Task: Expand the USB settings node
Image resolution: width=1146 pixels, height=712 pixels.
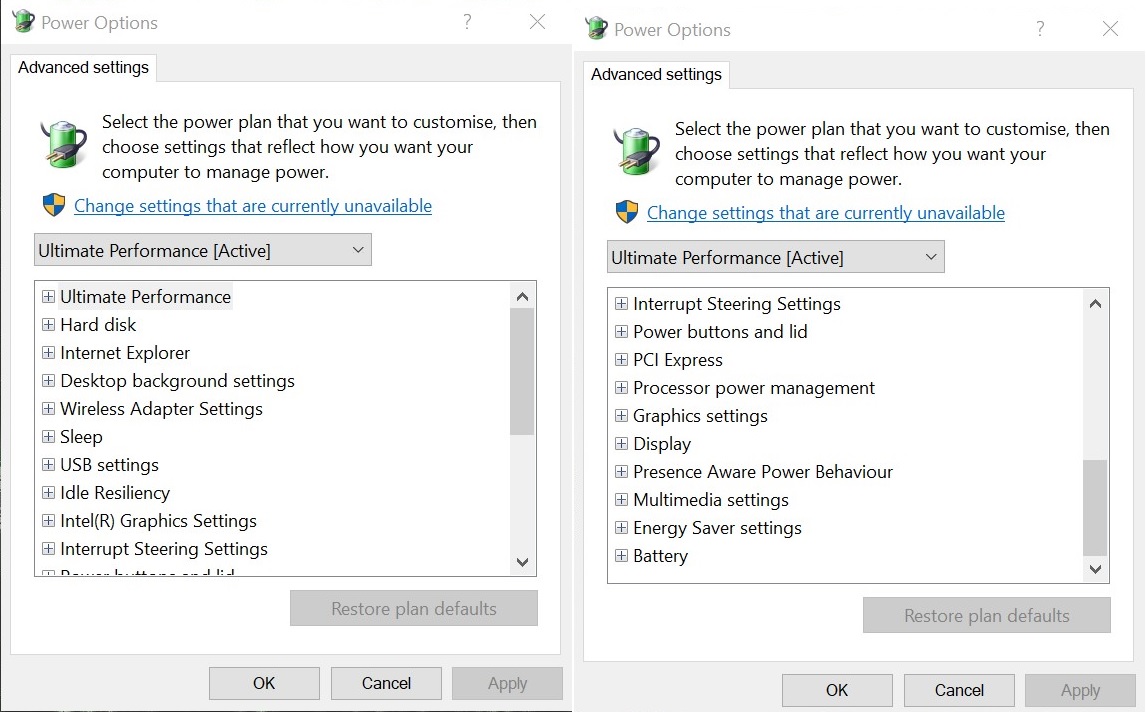Action: 48,465
